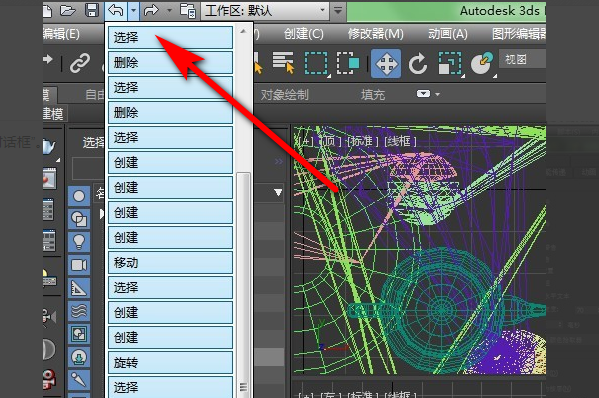Open the 视图 reference coordinate dropdown

522,60
